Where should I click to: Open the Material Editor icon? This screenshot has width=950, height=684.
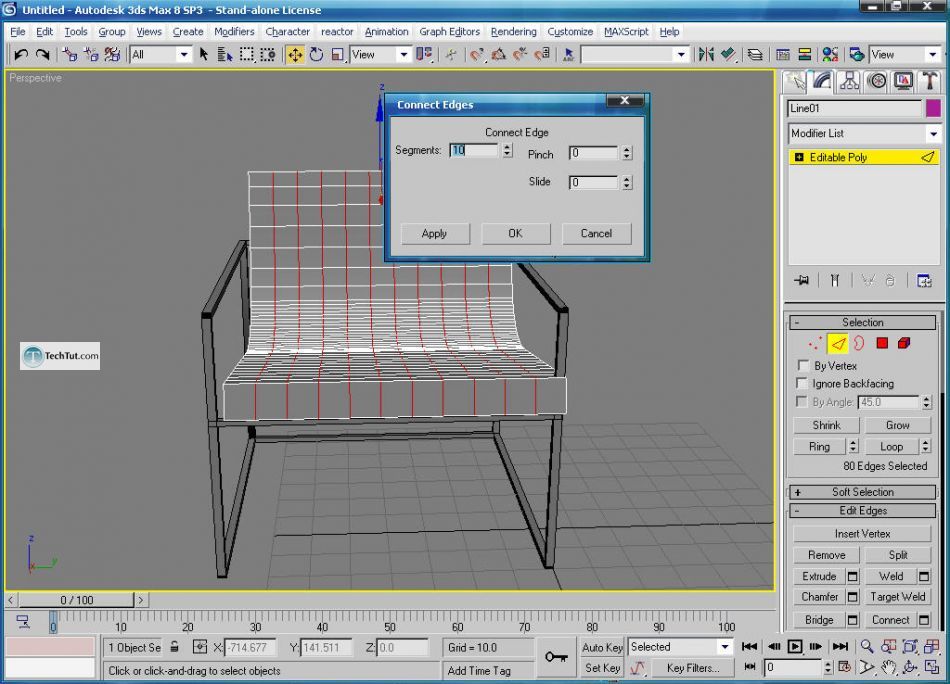(x=830, y=55)
